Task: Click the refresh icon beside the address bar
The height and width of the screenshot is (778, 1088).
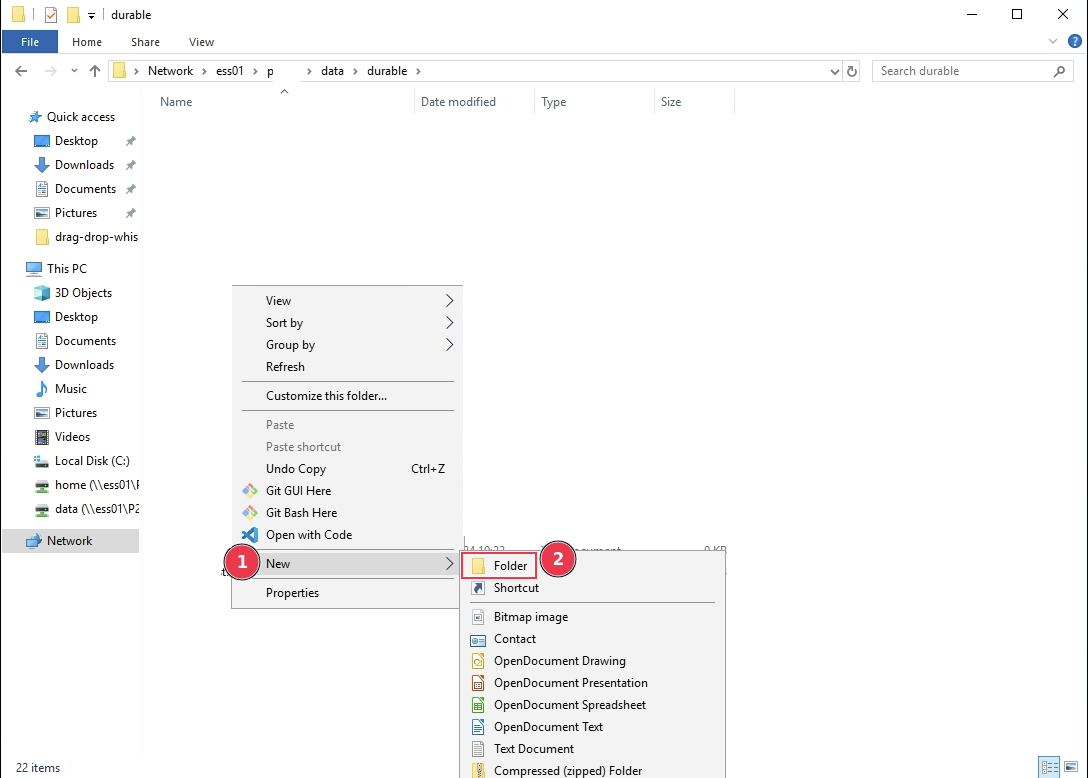Action: (x=852, y=71)
